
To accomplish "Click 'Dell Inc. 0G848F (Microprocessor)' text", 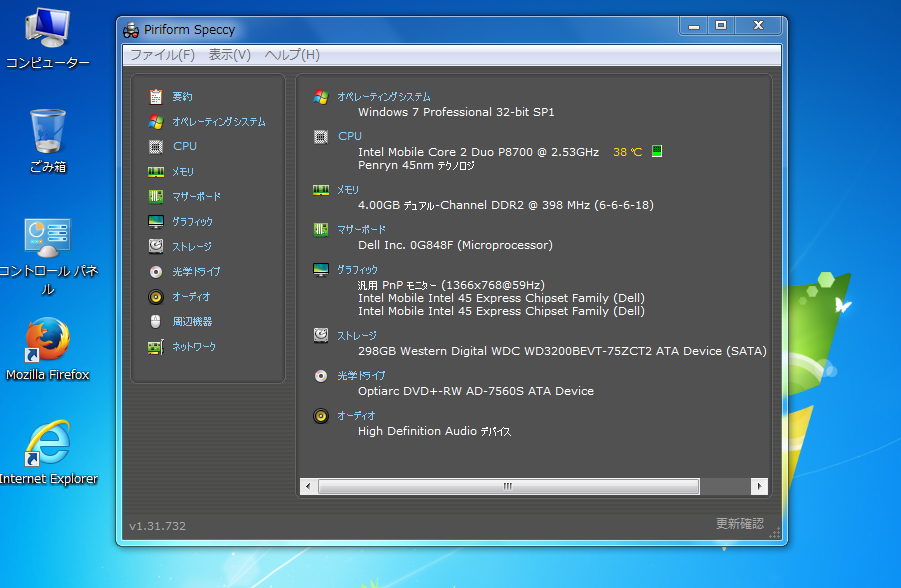I will tap(455, 245).
